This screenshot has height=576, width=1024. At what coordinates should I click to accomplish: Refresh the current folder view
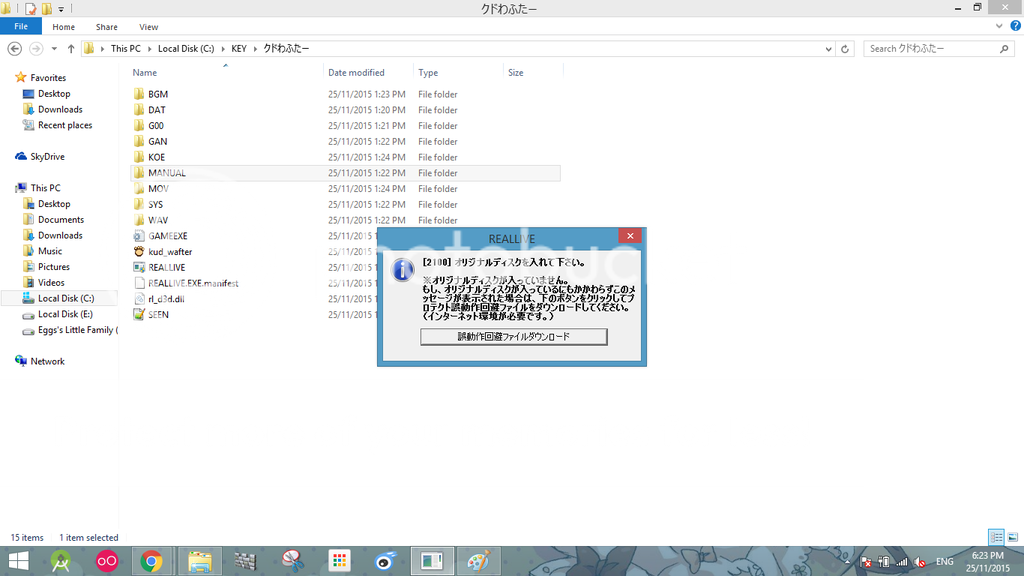846,48
